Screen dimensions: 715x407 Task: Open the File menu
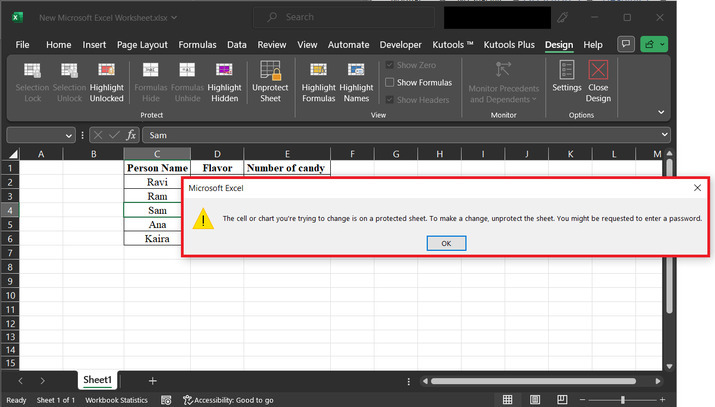[x=22, y=45]
